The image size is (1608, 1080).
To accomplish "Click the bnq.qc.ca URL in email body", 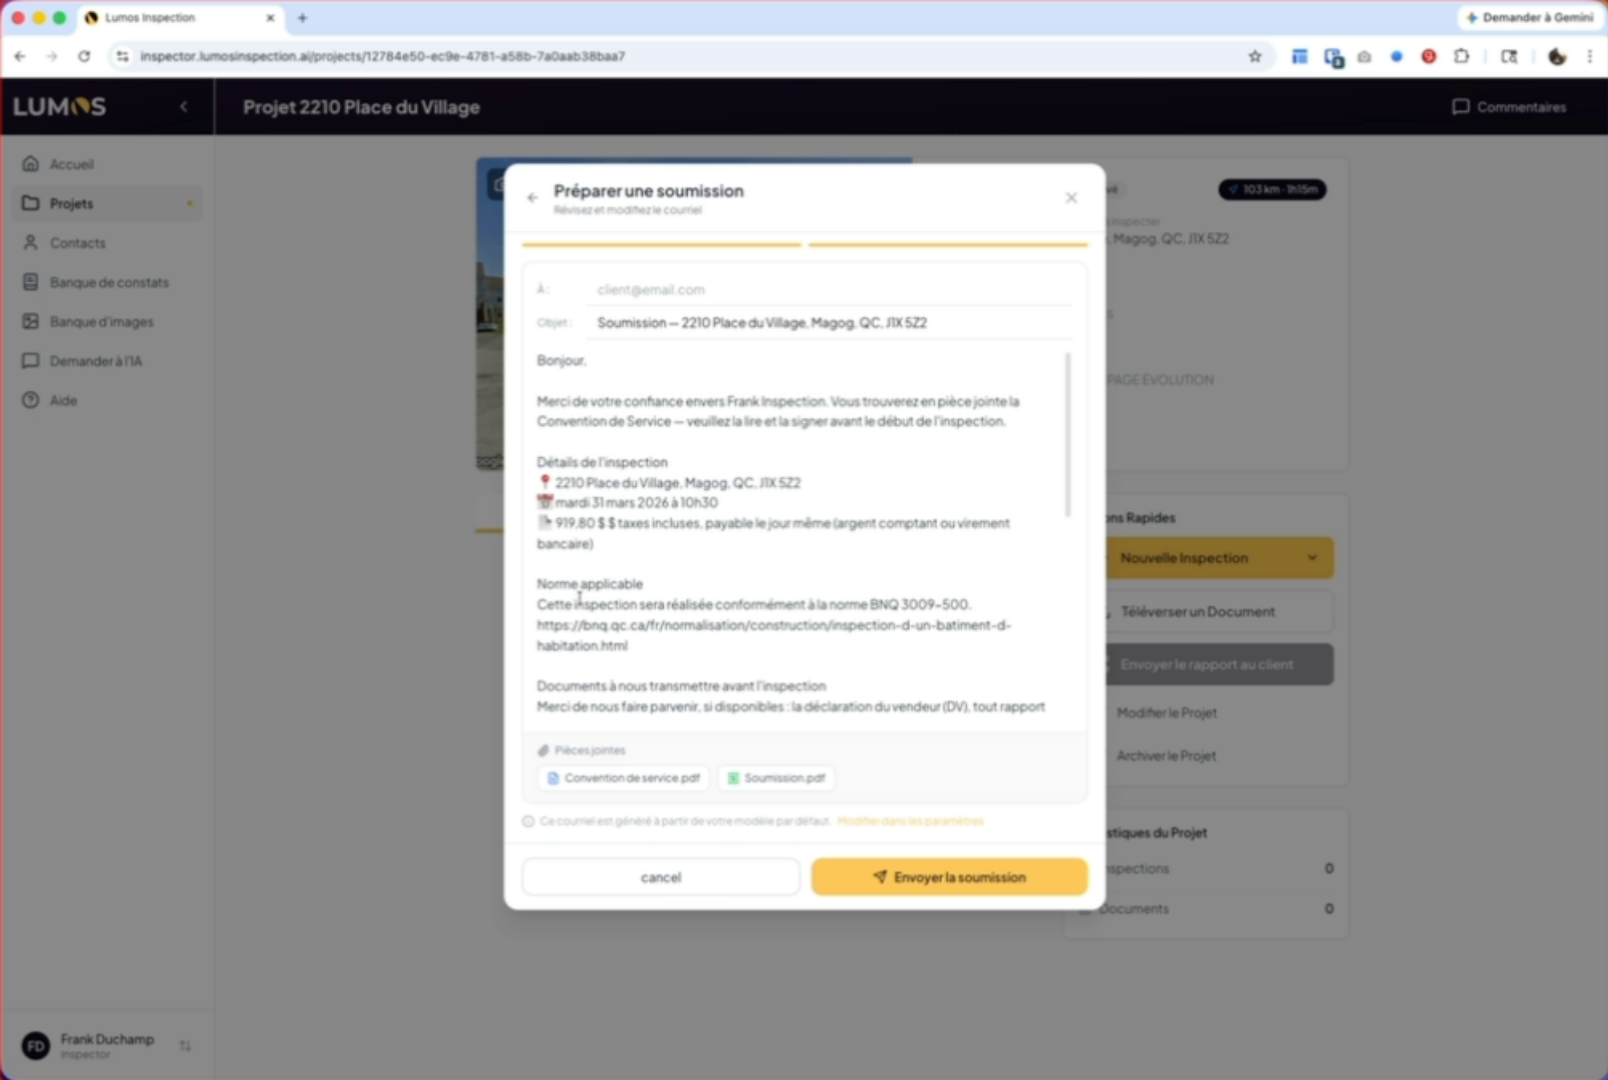I will [x=773, y=635].
